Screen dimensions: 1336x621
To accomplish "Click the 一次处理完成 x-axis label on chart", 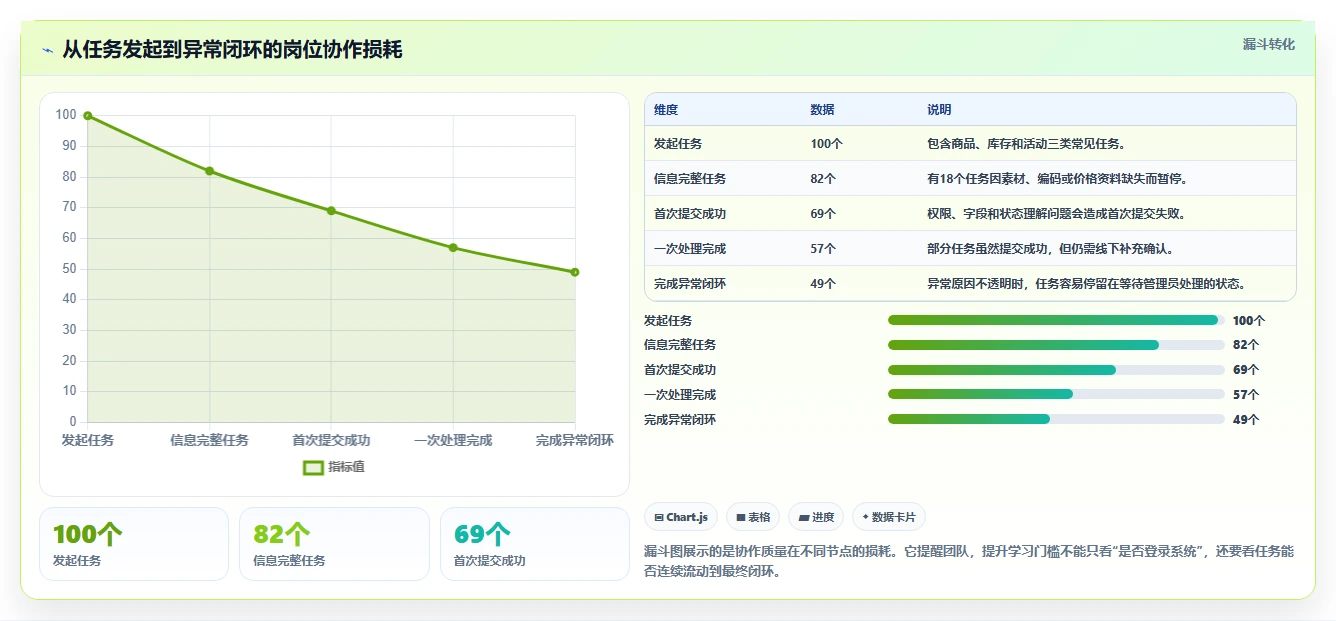I will (x=453, y=440).
